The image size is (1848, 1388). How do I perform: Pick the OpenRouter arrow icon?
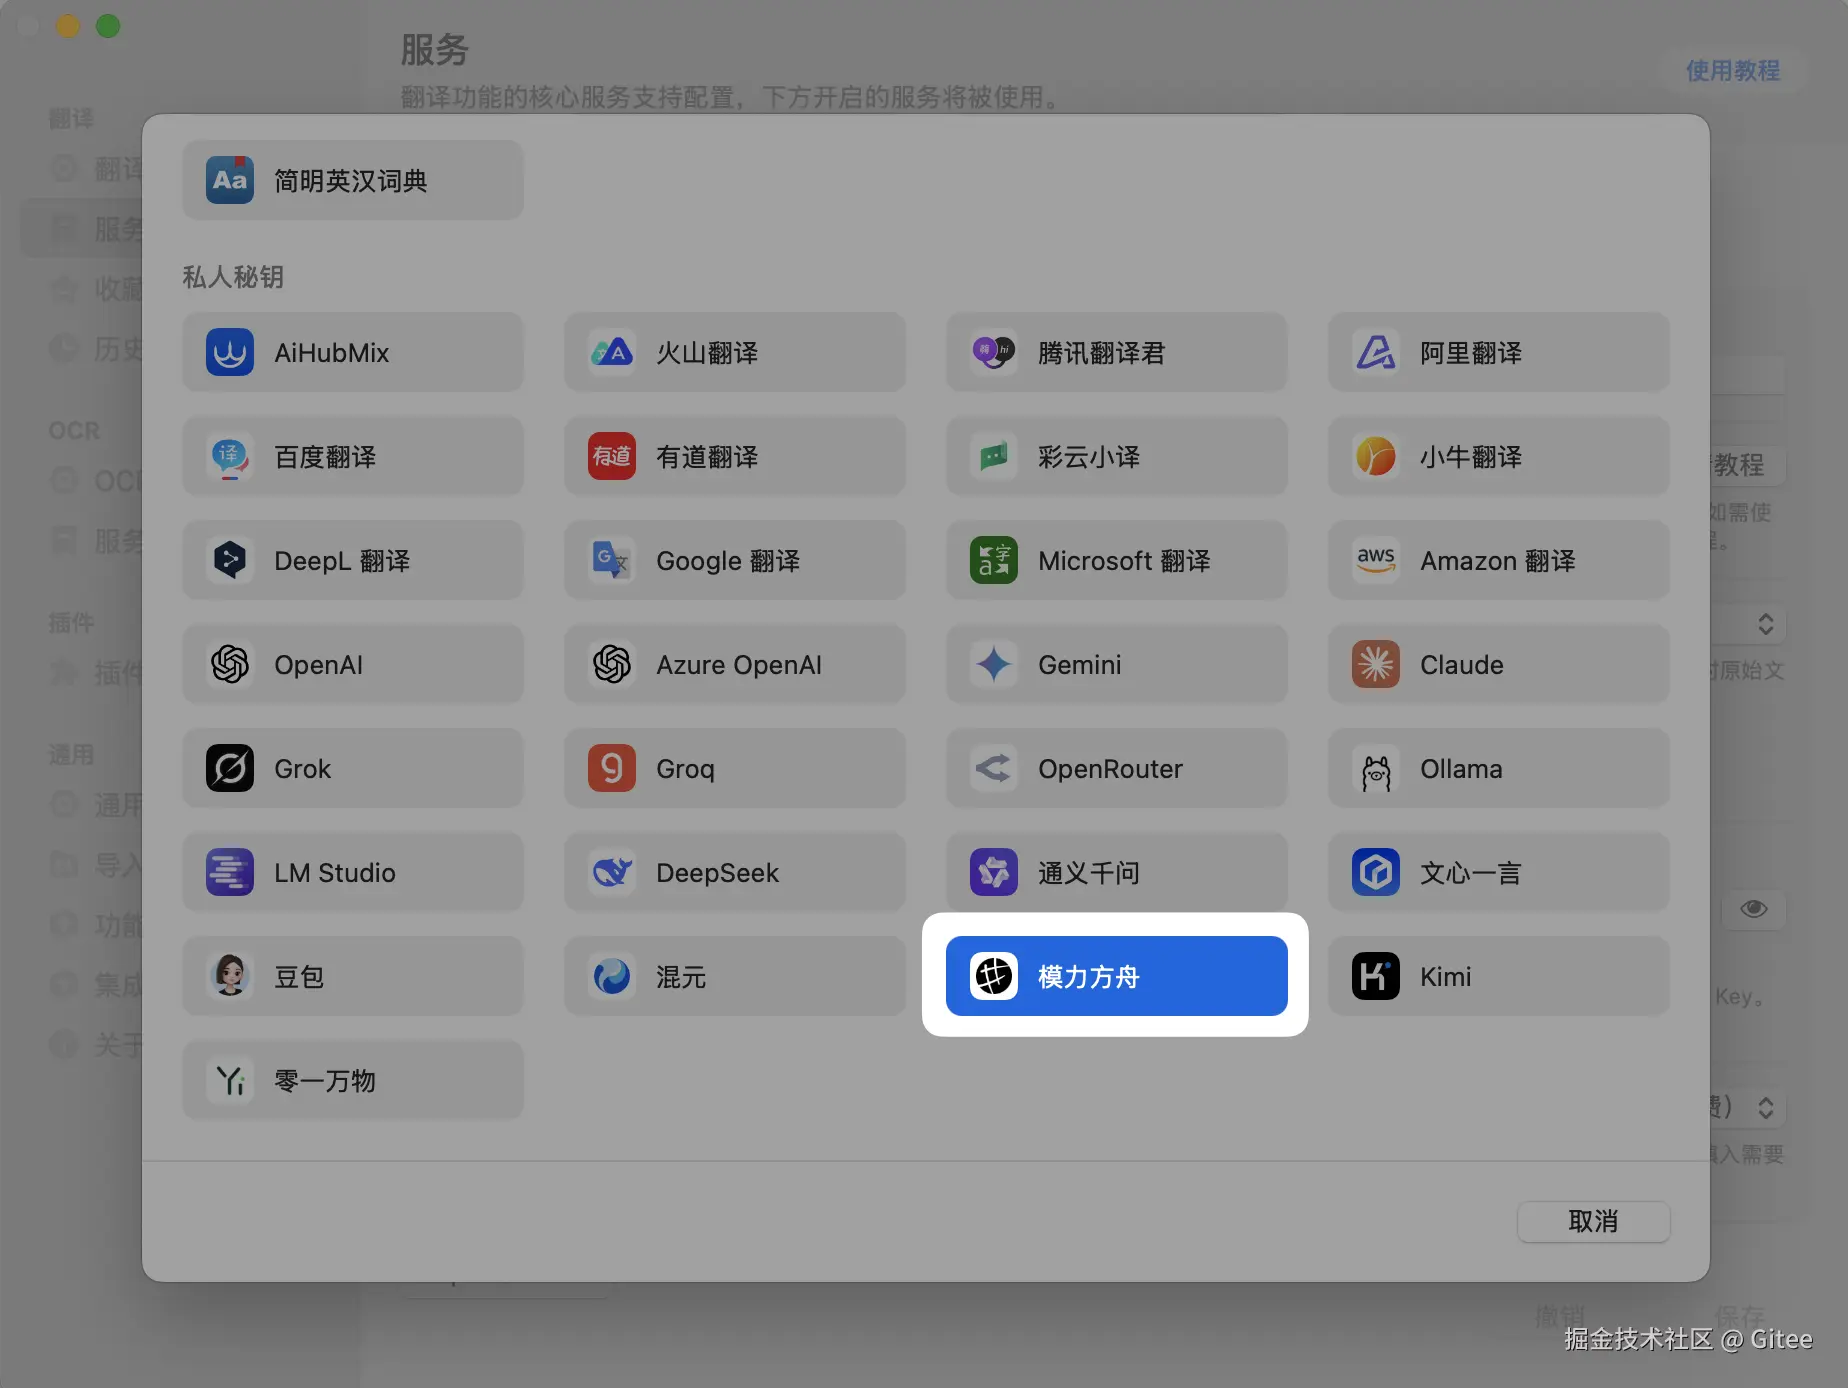tap(994, 769)
